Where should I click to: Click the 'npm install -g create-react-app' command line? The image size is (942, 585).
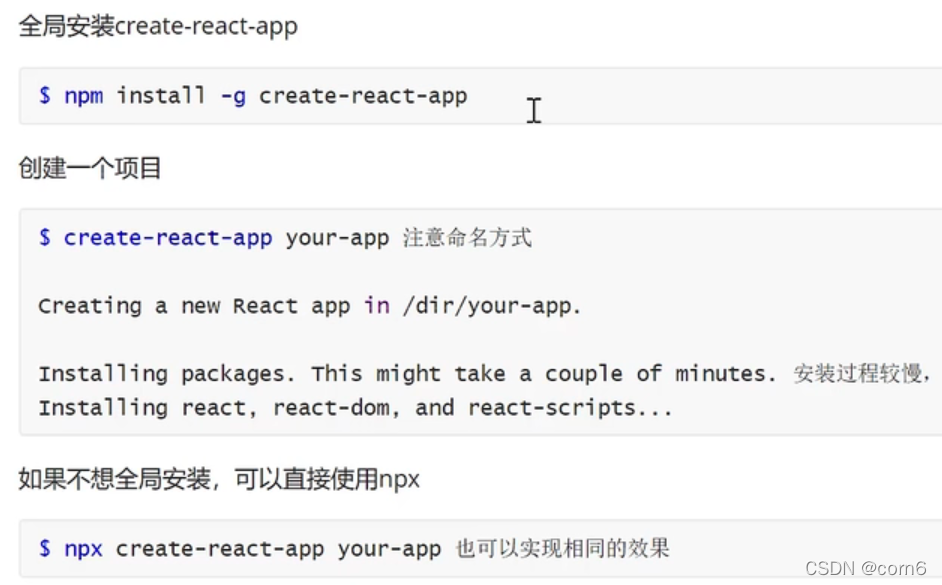[x=253, y=95]
